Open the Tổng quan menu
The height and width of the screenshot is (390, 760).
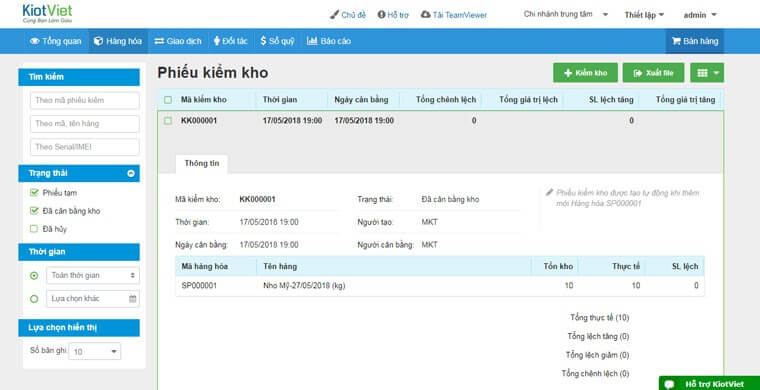click(x=55, y=41)
